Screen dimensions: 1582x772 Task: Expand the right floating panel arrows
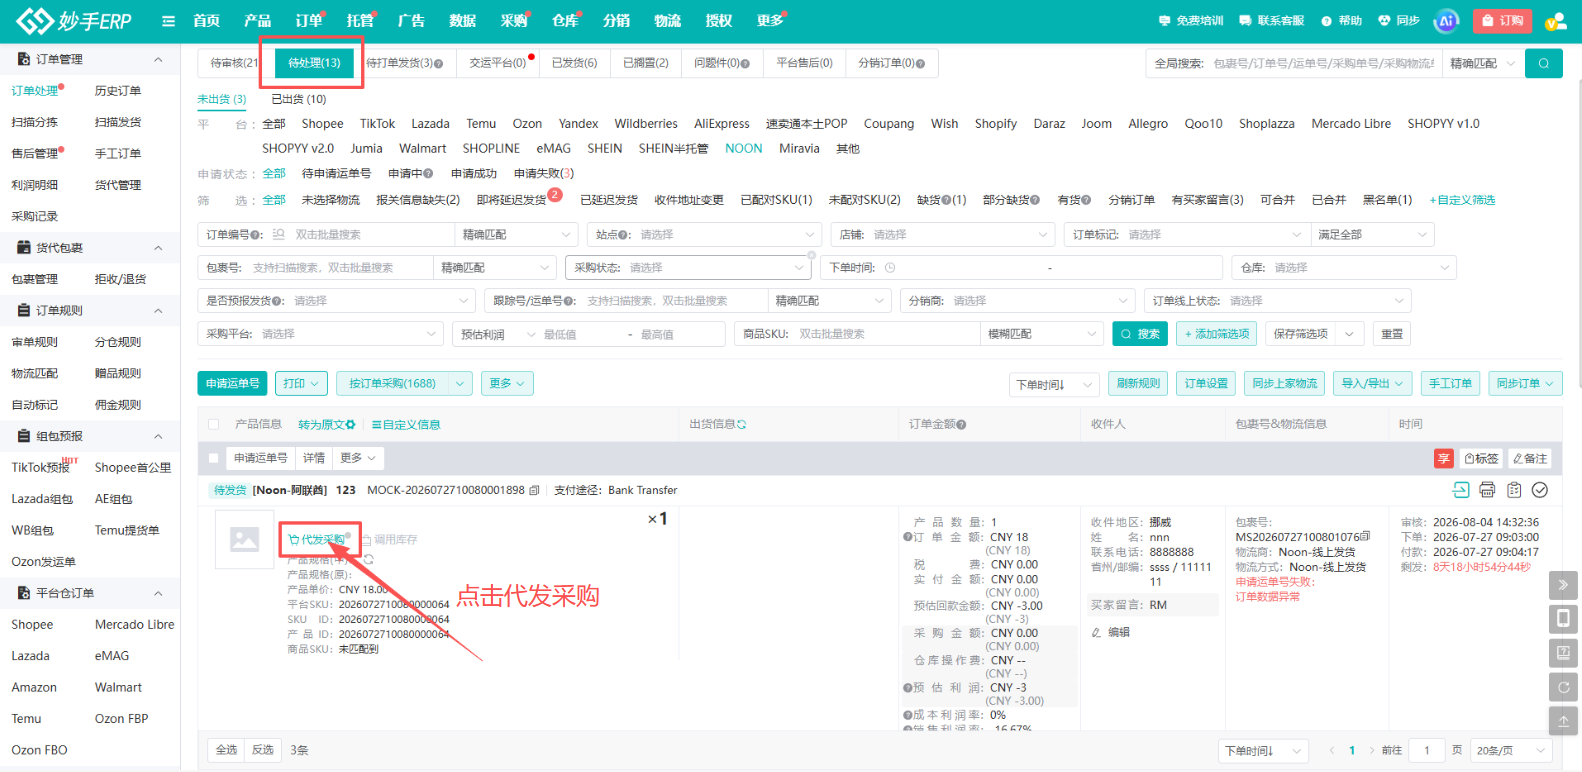tap(1563, 585)
